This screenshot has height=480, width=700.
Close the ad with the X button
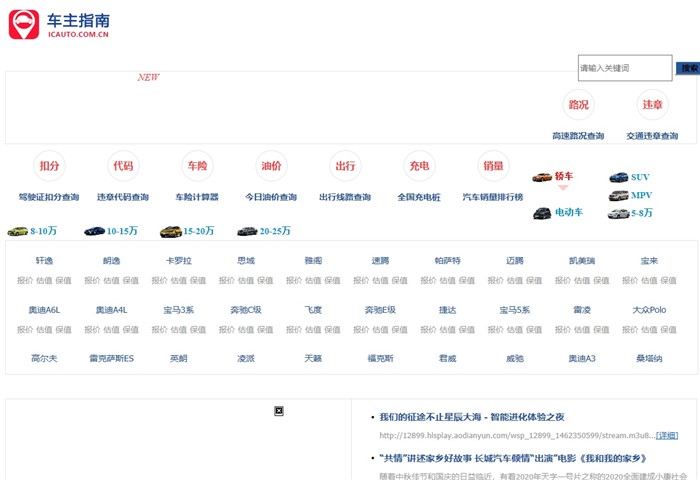[279, 411]
